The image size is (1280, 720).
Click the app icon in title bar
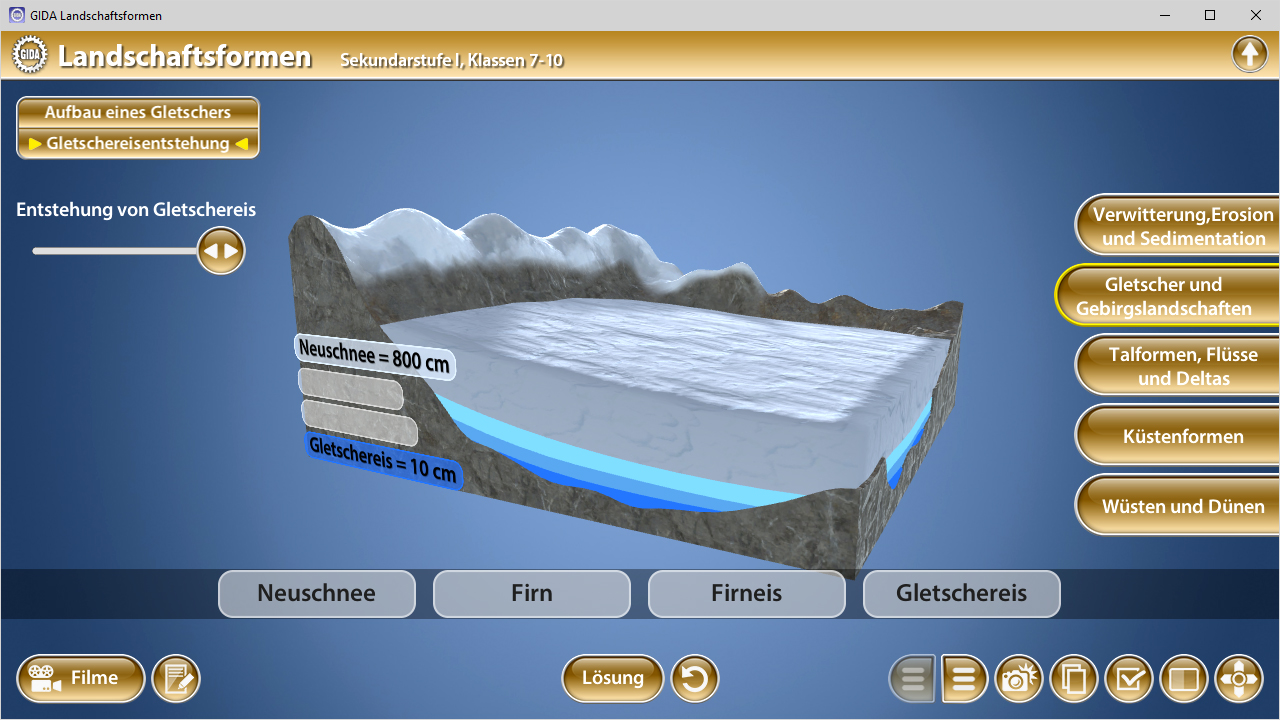click(x=16, y=15)
